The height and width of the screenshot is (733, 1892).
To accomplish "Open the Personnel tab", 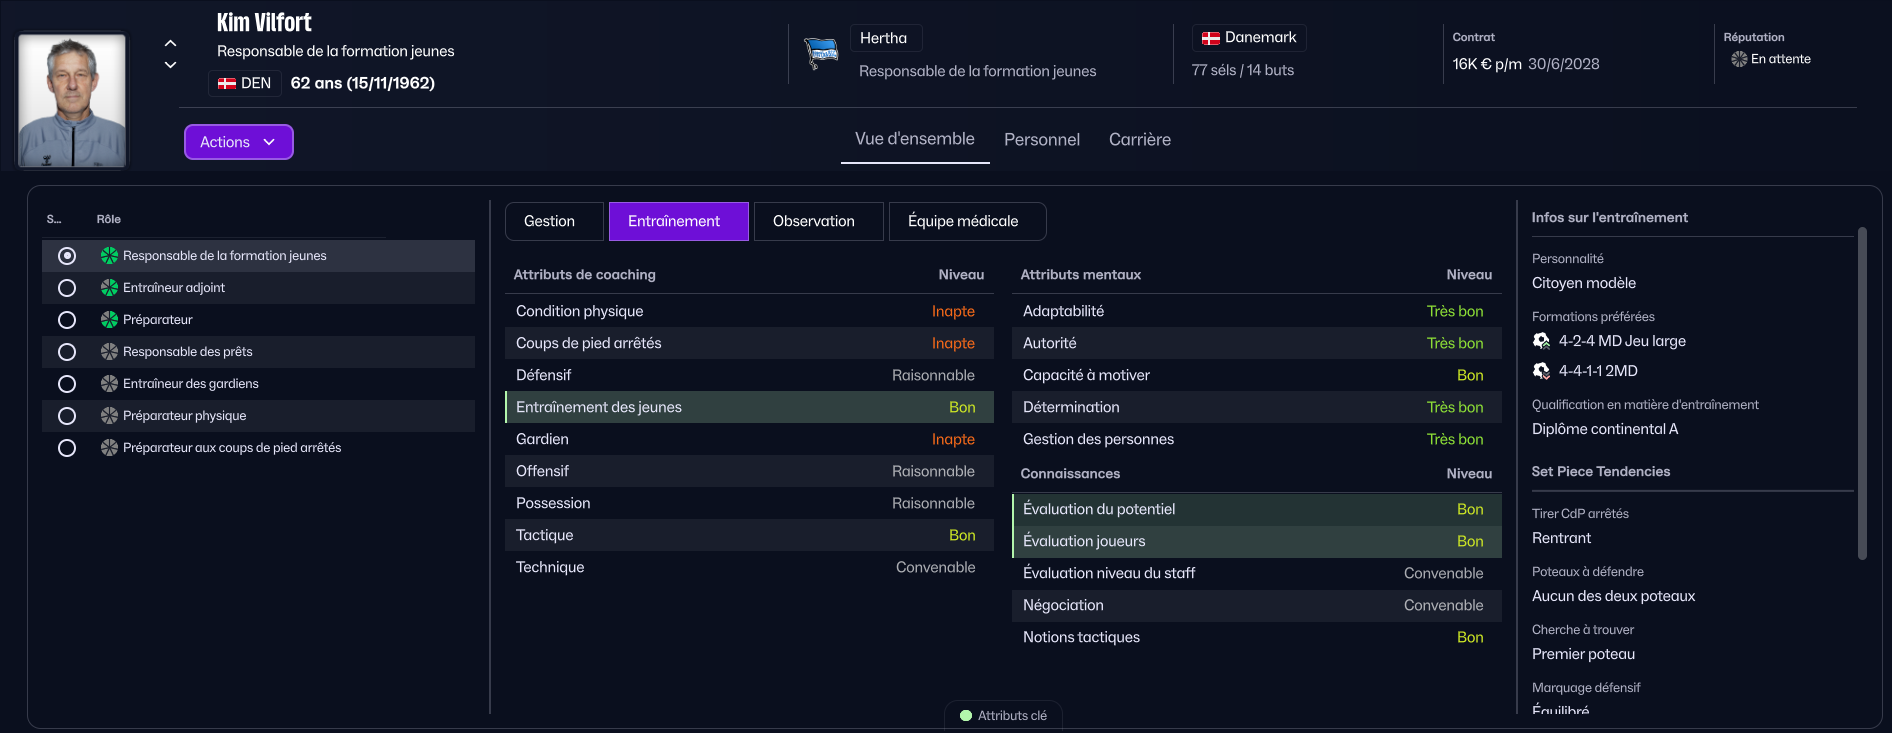I will (x=1041, y=140).
